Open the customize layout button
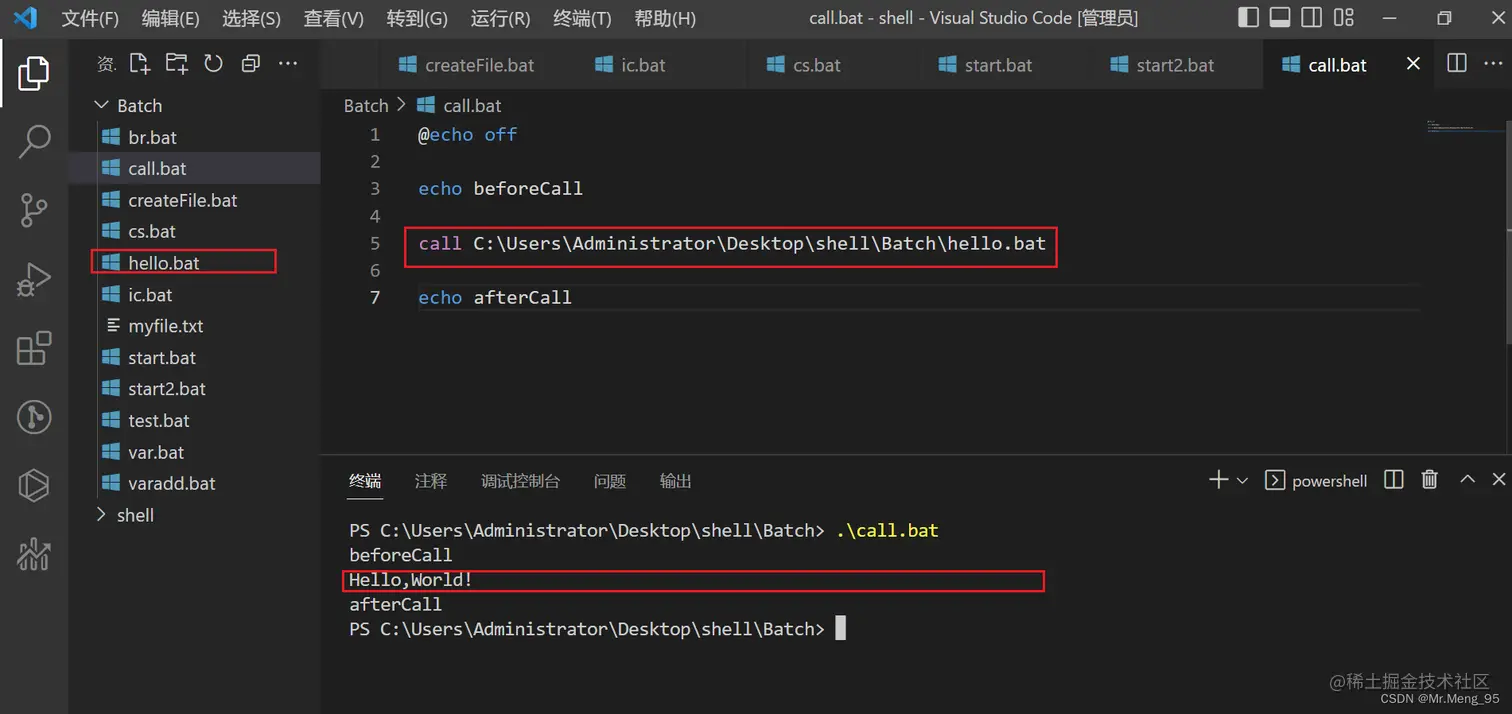Screen dimensions: 1512x714 tap(1344, 18)
